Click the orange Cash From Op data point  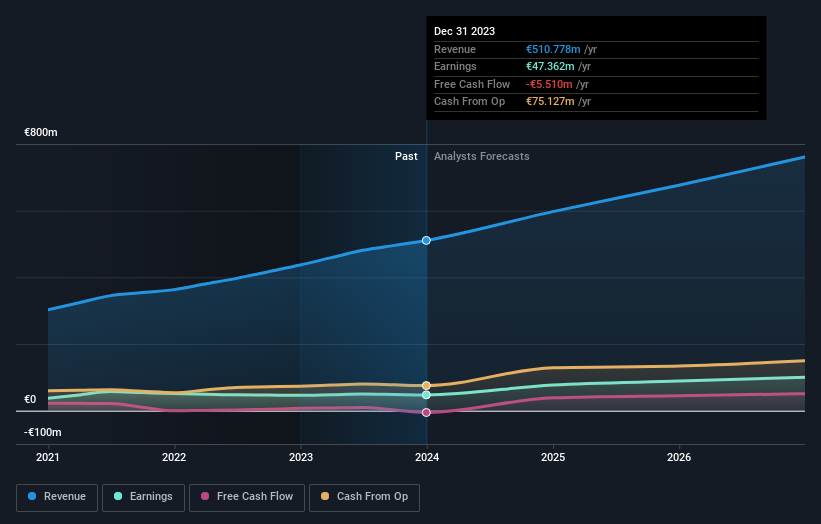click(x=426, y=386)
